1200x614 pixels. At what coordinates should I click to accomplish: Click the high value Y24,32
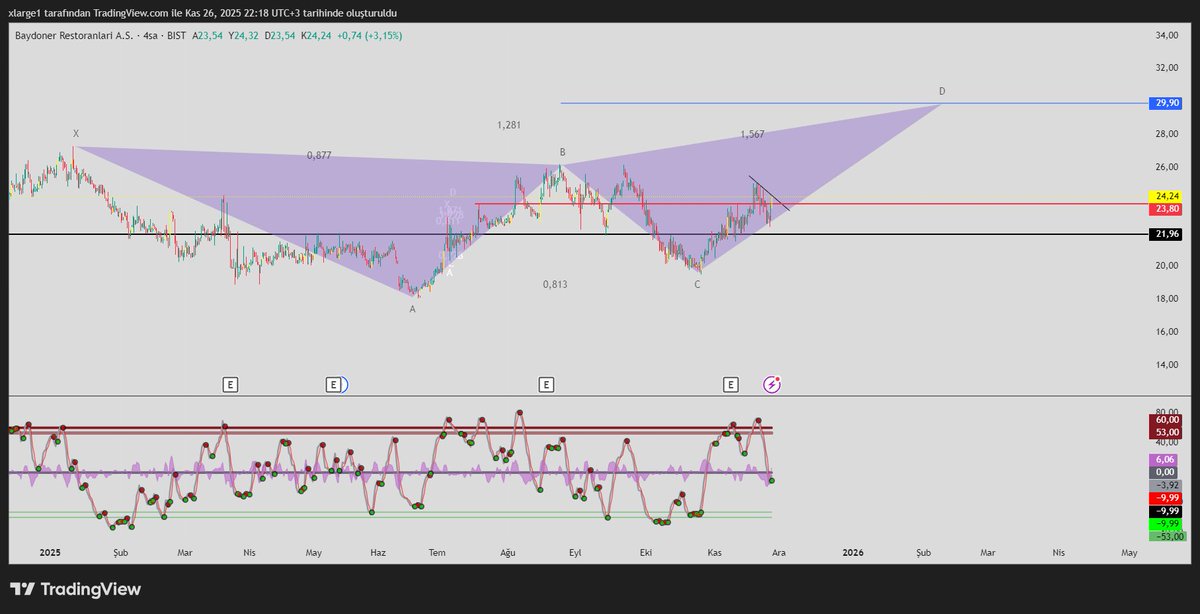tap(243, 36)
